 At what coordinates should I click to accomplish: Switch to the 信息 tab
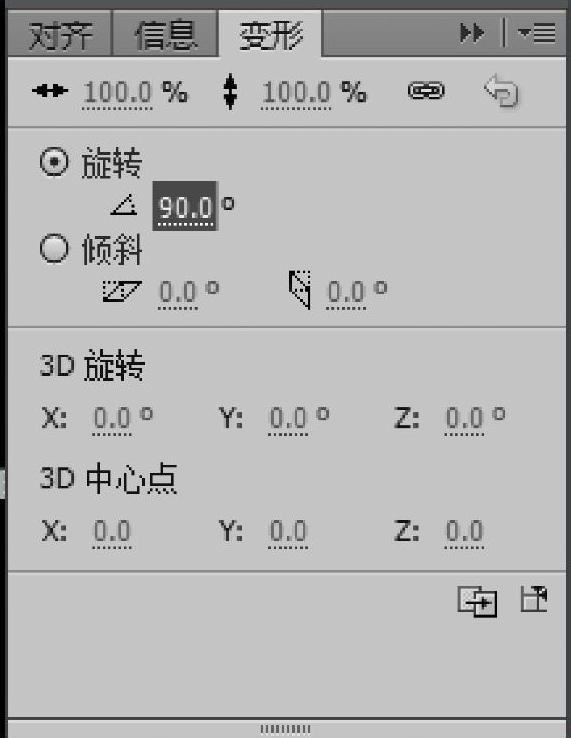point(165,35)
